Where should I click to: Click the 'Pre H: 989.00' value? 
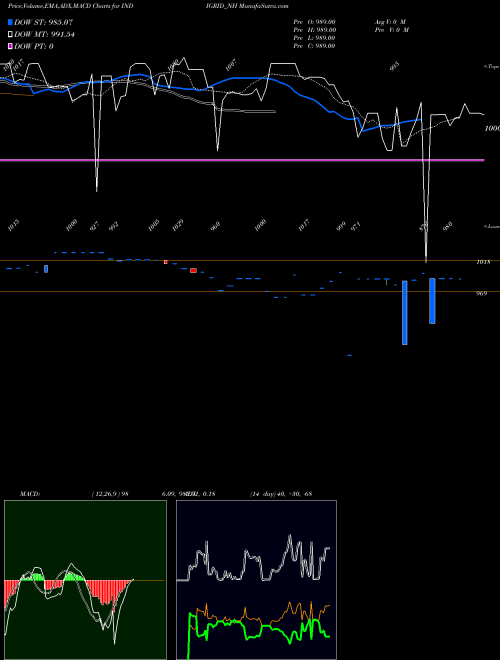coord(314,30)
